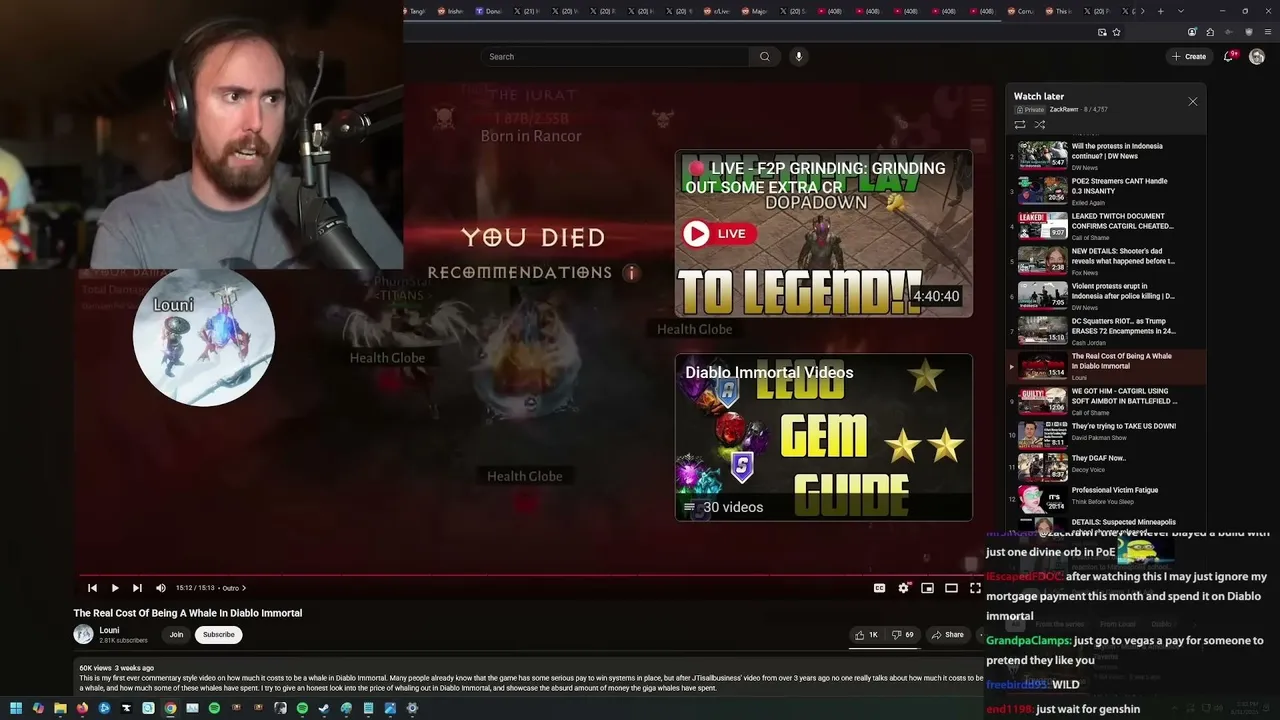Open Louni channel name link under title
Screen dimensions: 1280x720
[x=109, y=630]
